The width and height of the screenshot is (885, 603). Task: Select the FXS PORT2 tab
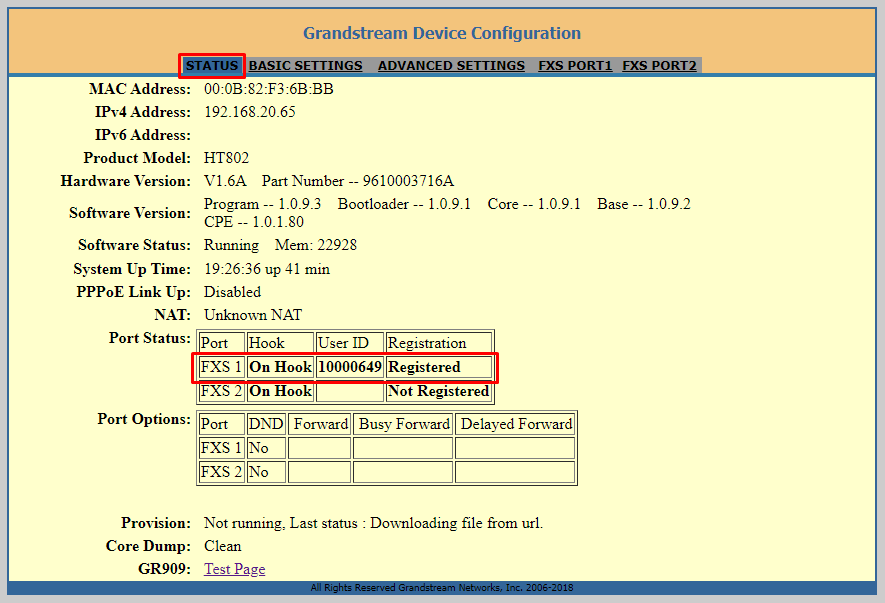(659, 66)
